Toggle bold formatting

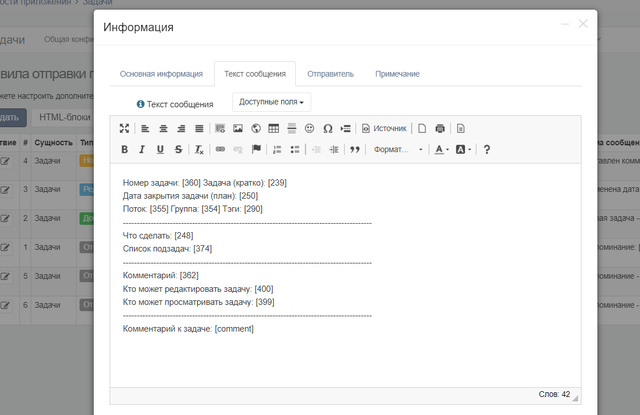124,149
